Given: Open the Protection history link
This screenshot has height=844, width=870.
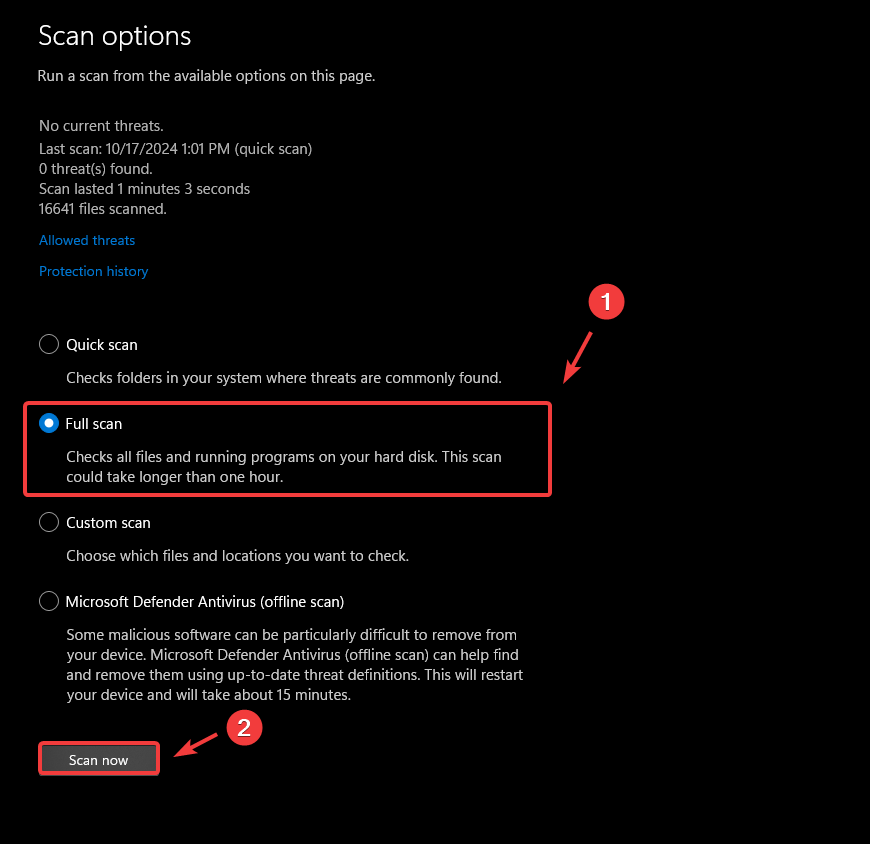Looking at the screenshot, I should (x=93, y=271).
